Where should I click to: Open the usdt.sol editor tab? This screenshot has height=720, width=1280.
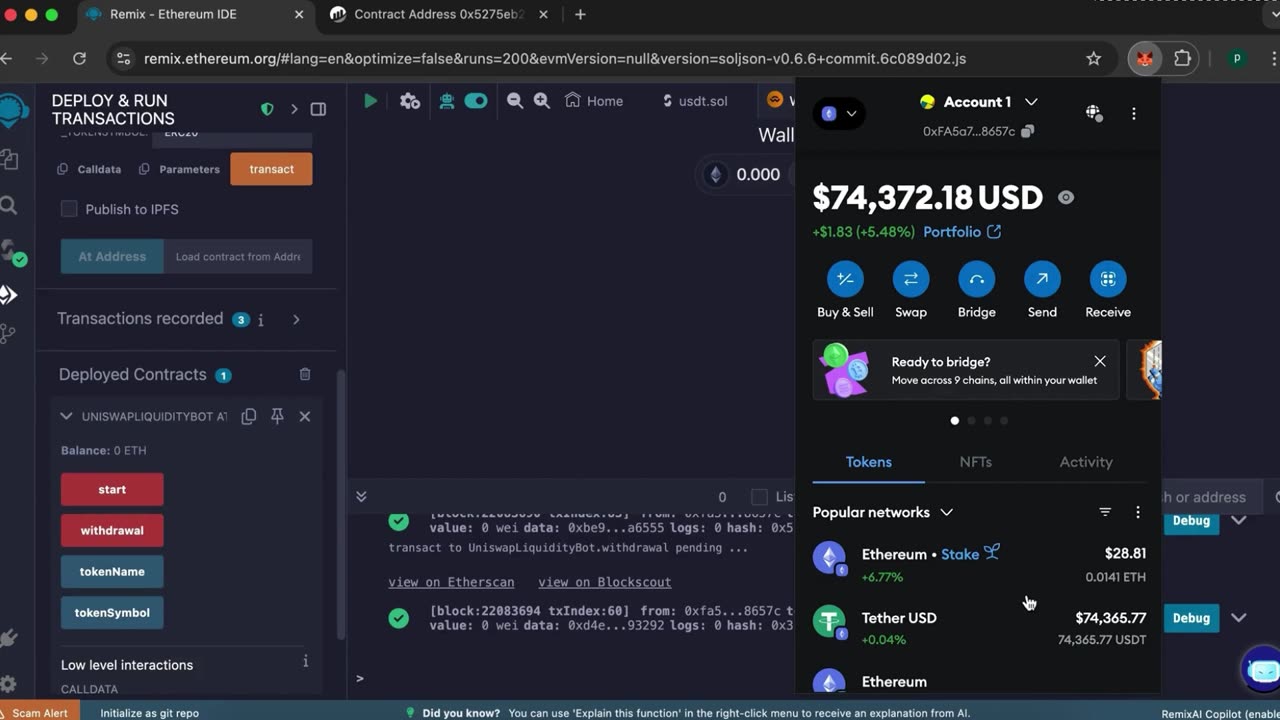pyautogui.click(x=696, y=101)
